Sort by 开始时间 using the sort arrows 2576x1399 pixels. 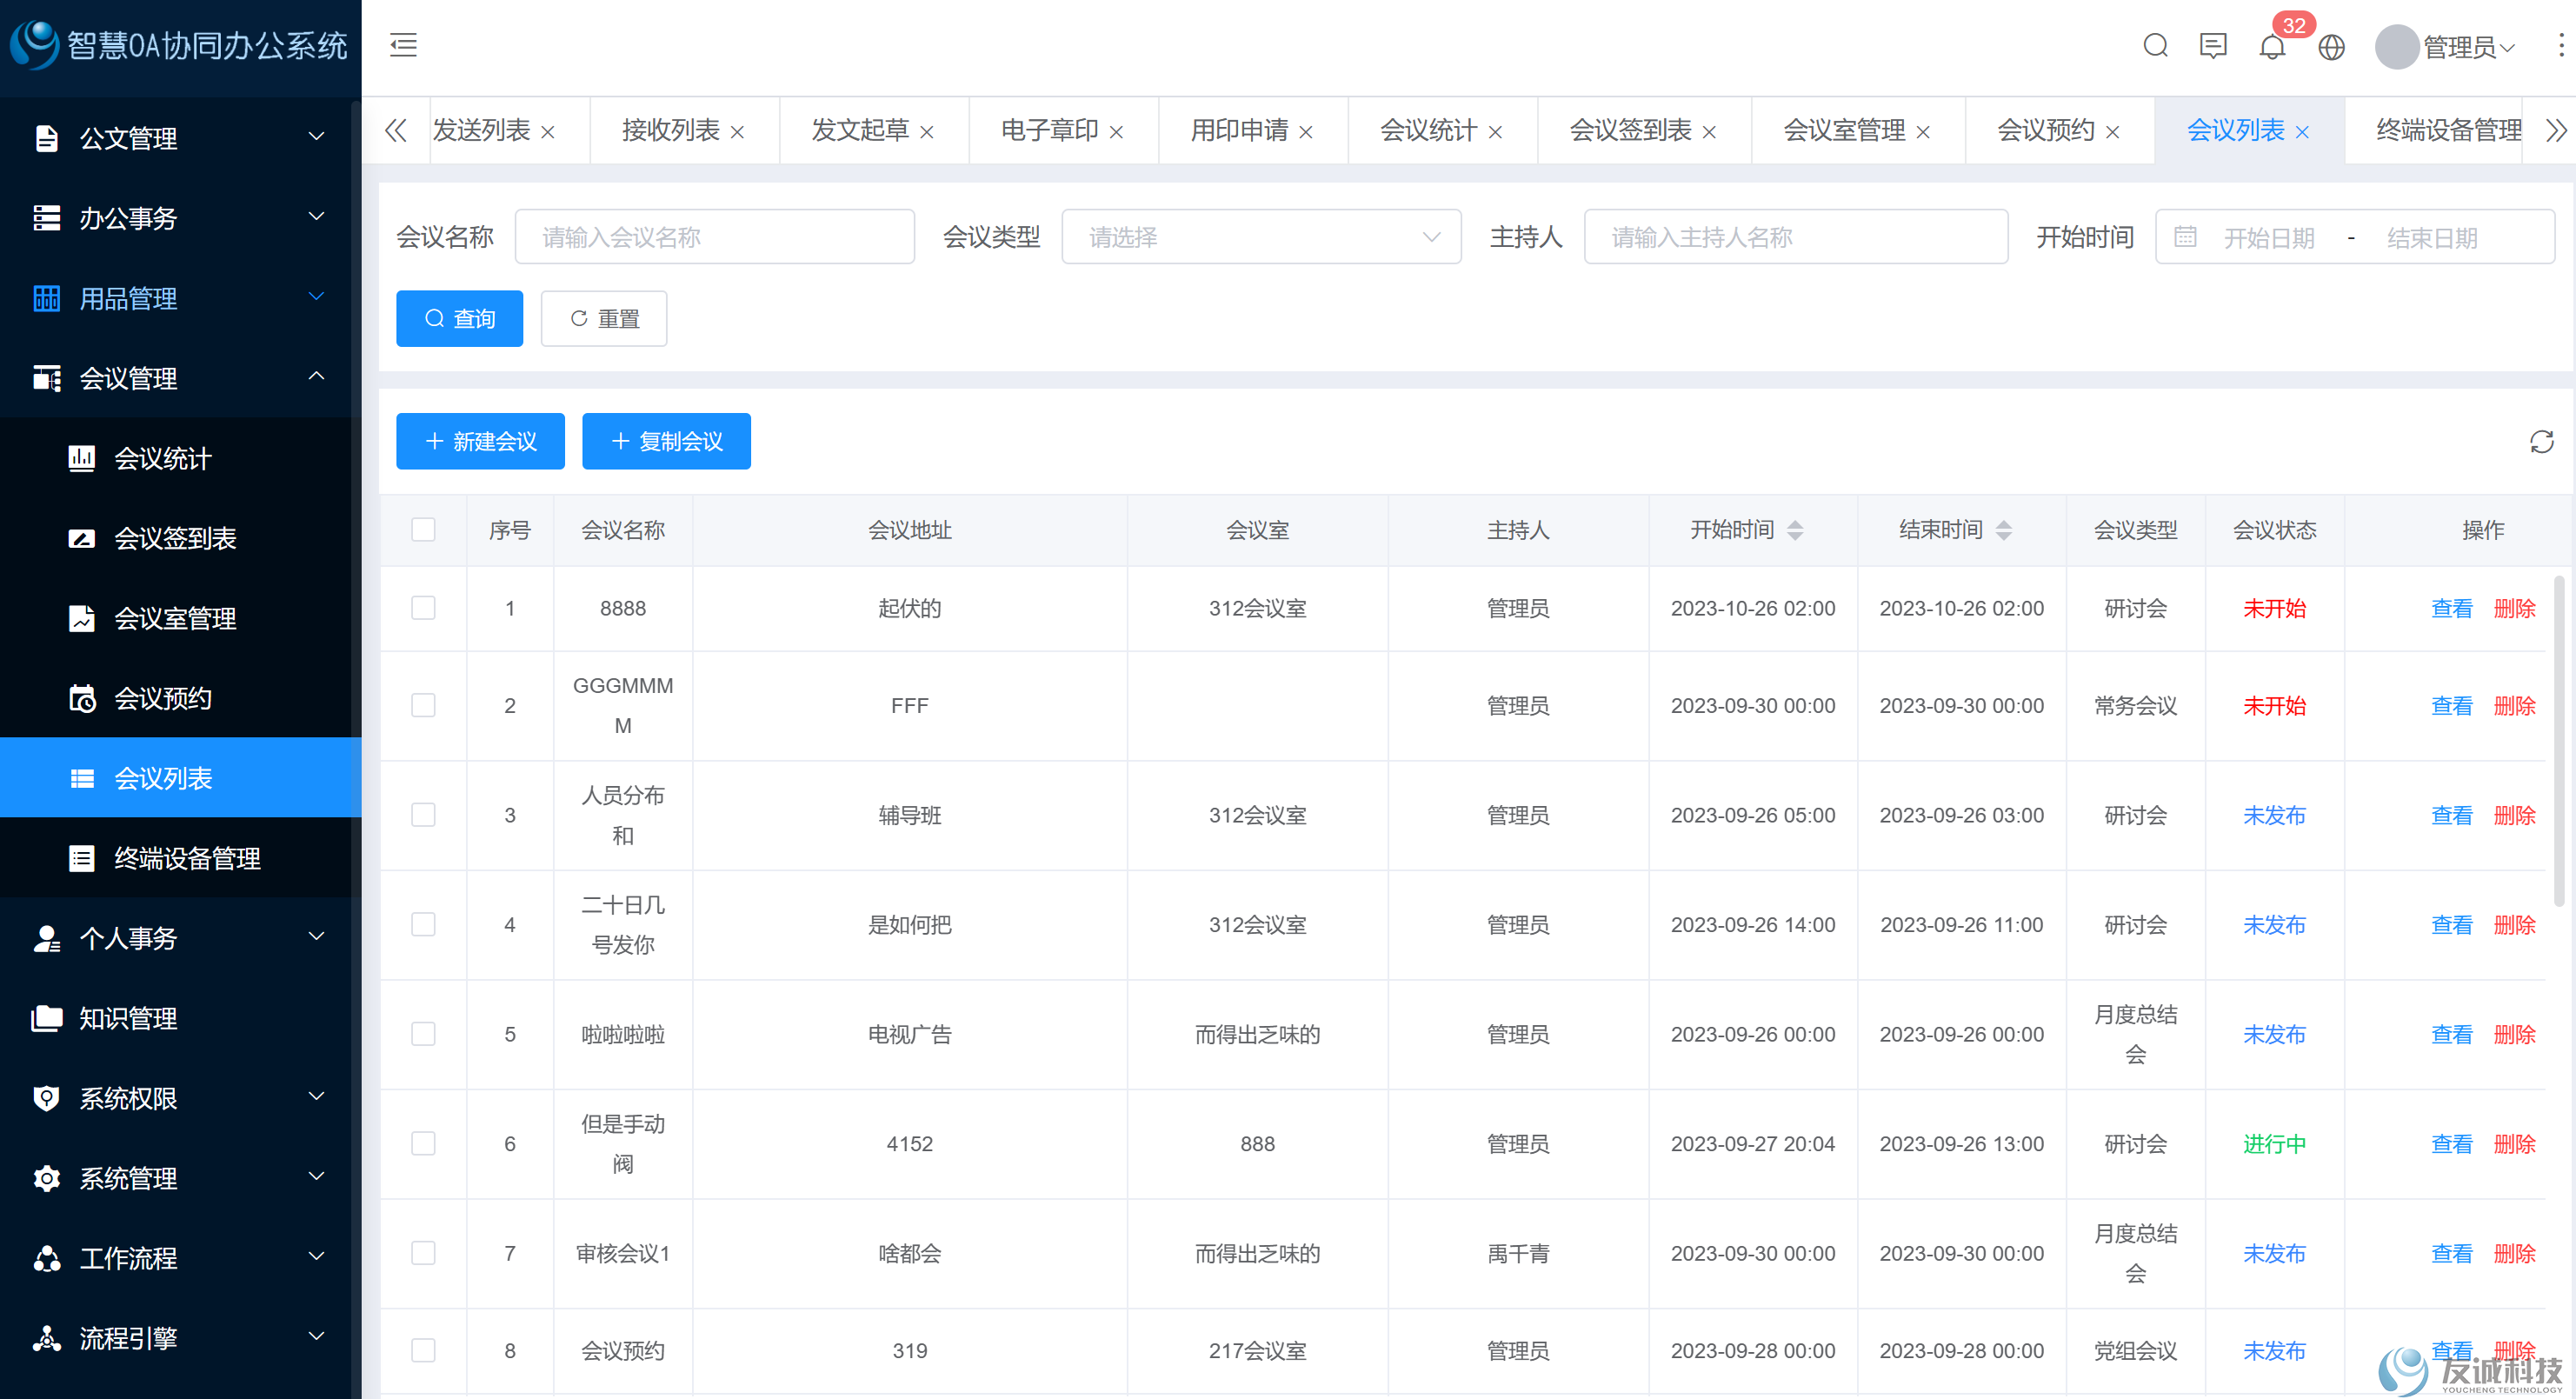point(1795,530)
